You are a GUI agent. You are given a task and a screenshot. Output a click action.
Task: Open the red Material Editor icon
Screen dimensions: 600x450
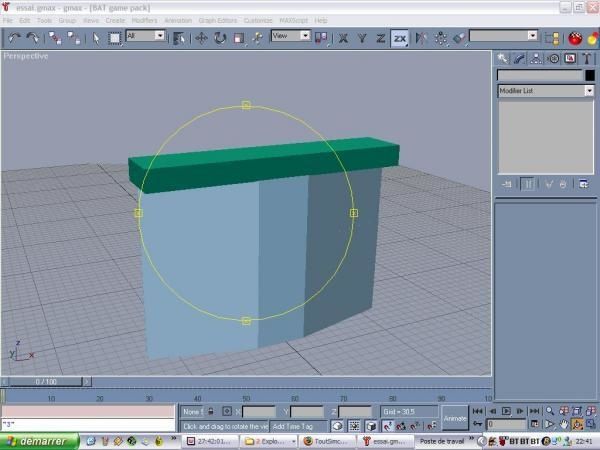(x=575, y=38)
